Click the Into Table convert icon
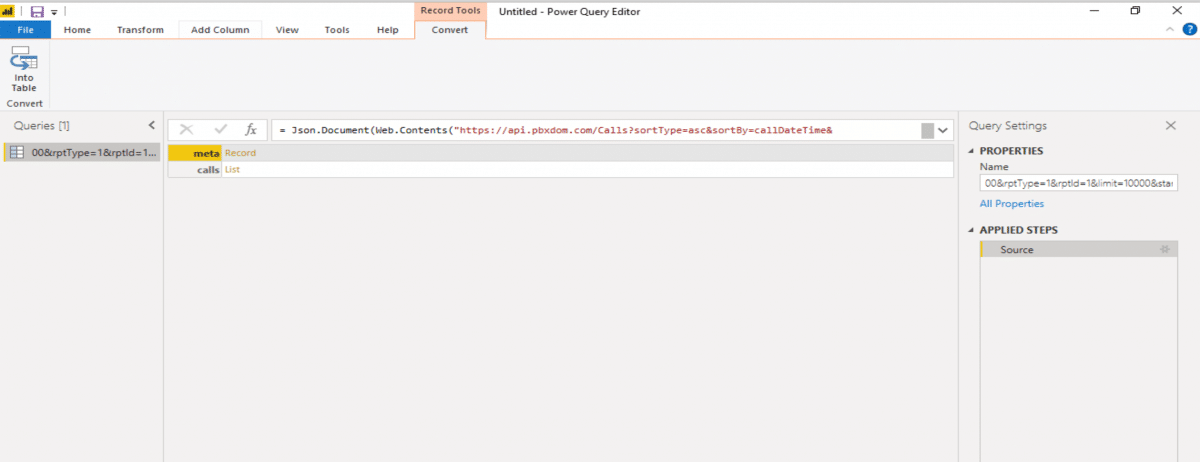The image size is (1200, 462). pyautogui.click(x=24, y=70)
